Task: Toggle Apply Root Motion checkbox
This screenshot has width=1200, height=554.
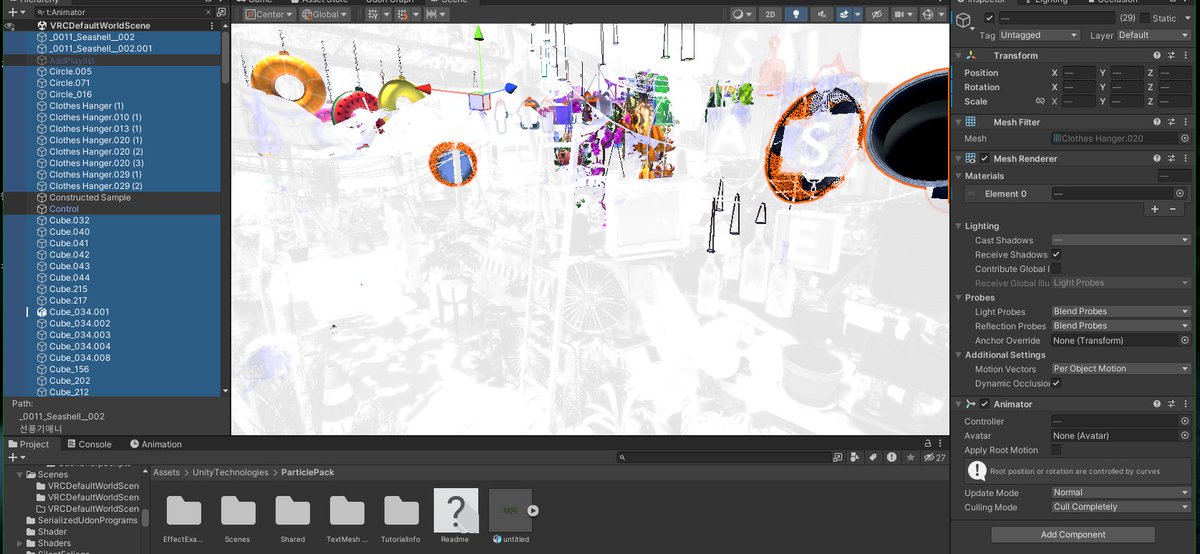Action: click(1056, 450)
